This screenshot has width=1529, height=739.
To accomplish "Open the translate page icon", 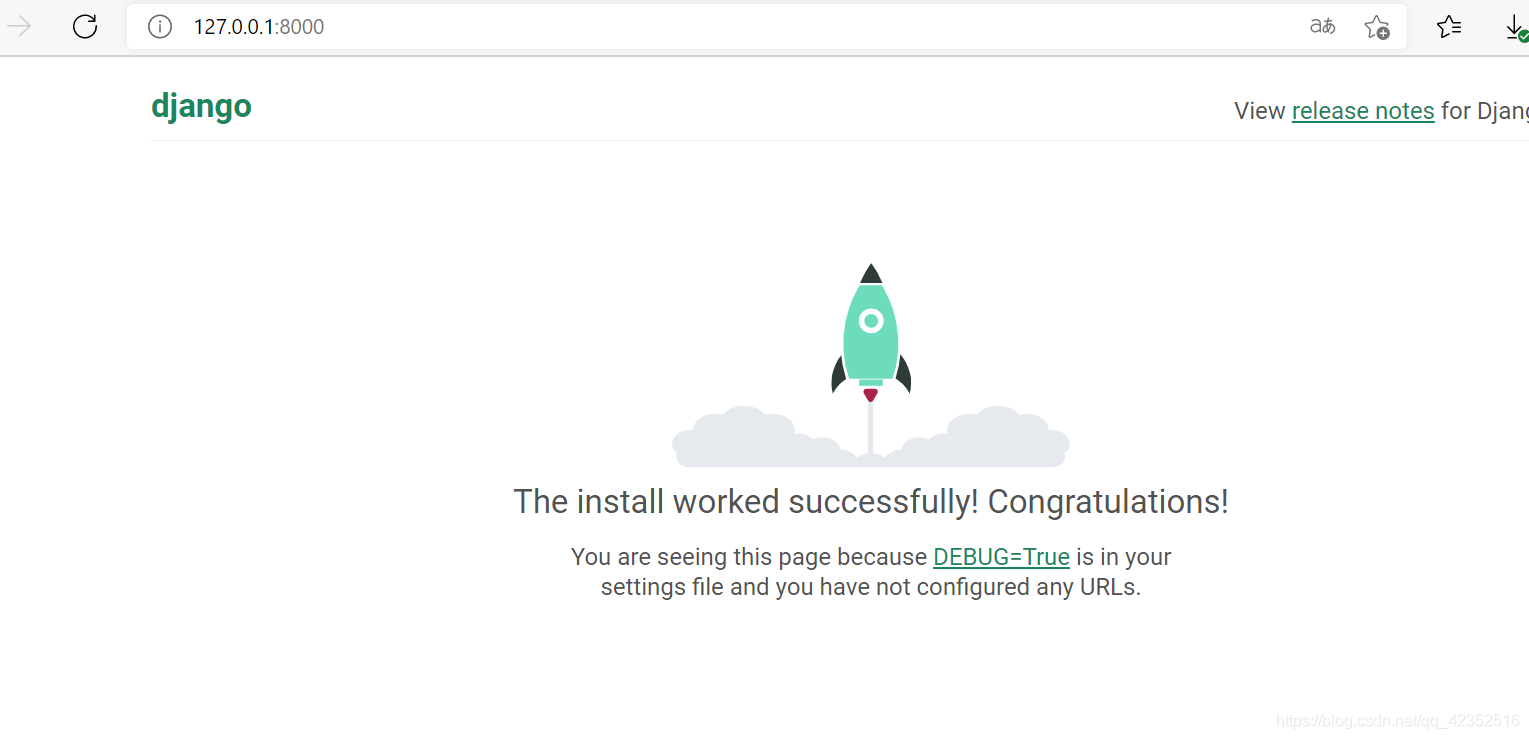I will [1323, 27].
